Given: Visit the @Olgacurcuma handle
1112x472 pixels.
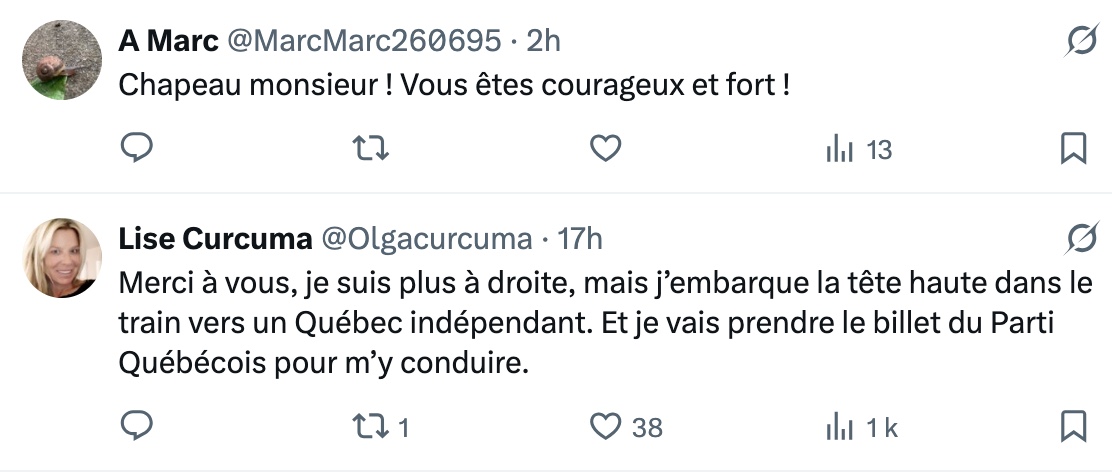Looking at the screenshot, I should pyautogui.click(x=425, y=240).
